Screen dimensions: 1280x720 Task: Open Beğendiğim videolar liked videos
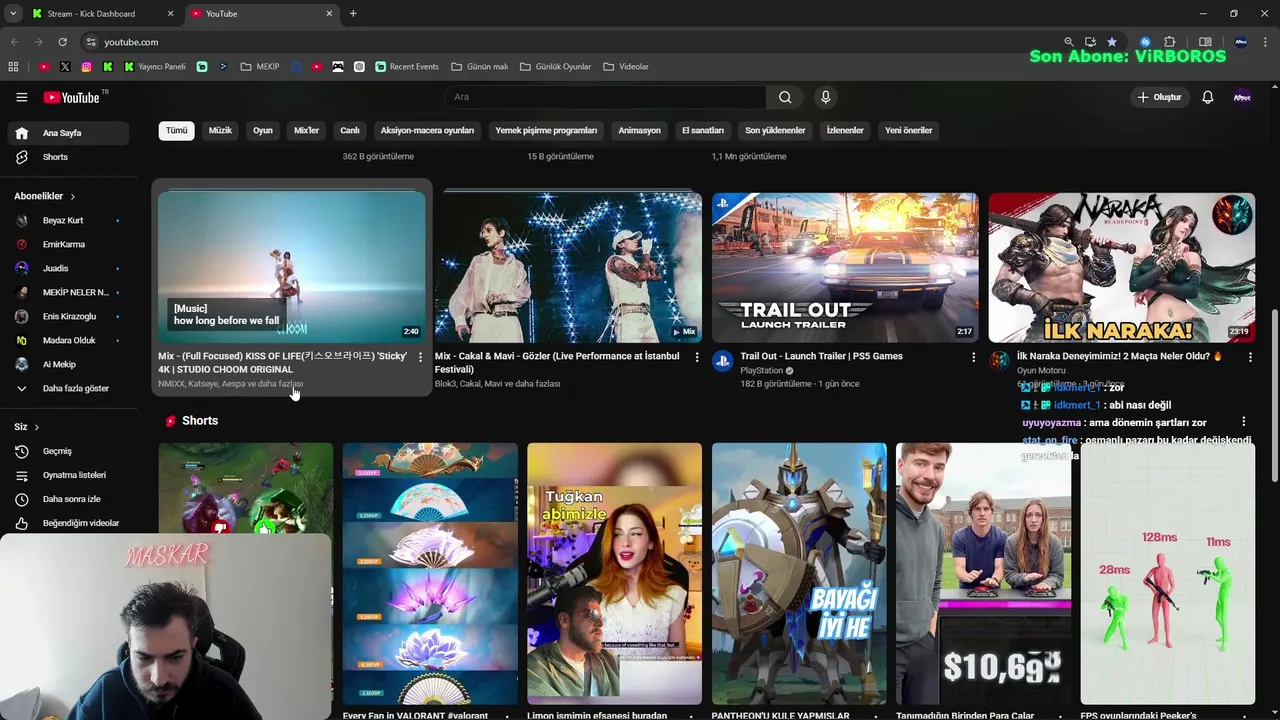click(68, 523)
